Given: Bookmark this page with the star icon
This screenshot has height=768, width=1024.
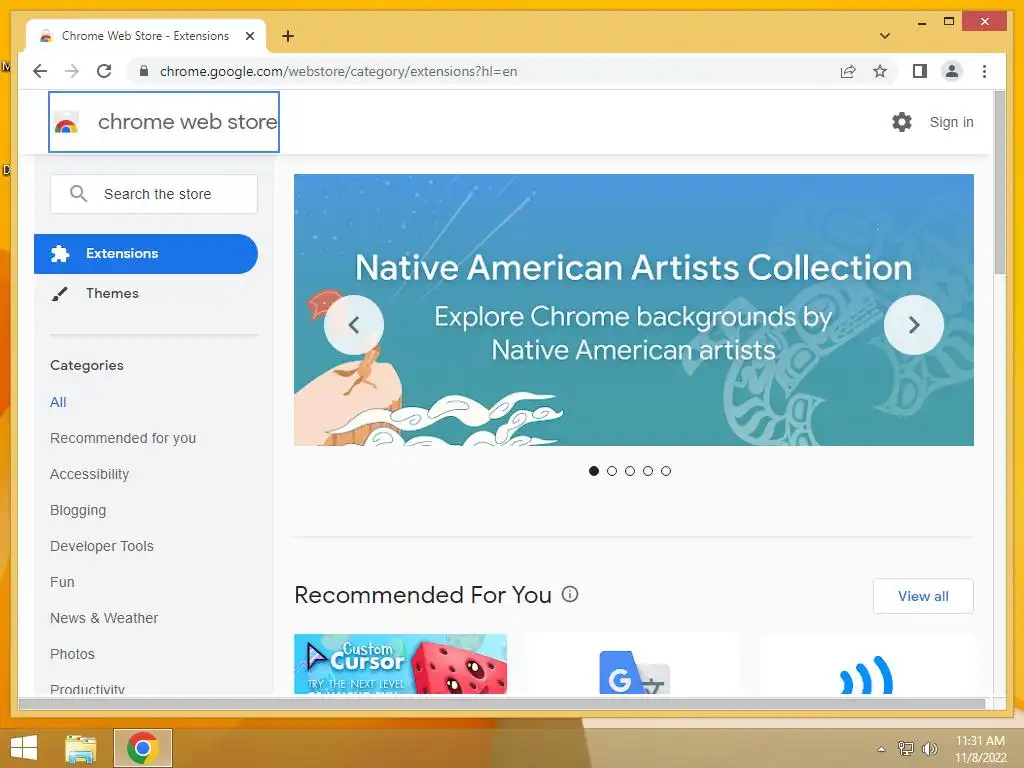Looking at the screenshot, I should 880,71.
